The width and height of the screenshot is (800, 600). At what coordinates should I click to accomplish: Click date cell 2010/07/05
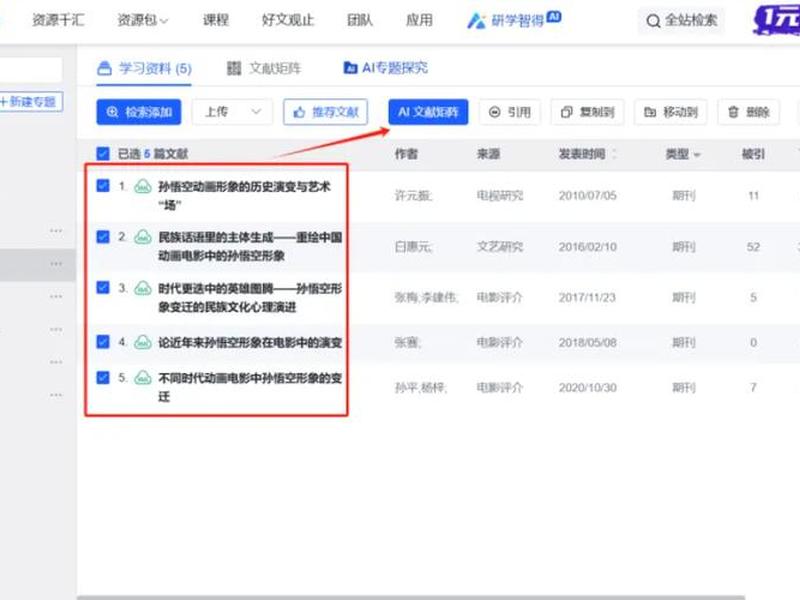(x=587, y=195)
